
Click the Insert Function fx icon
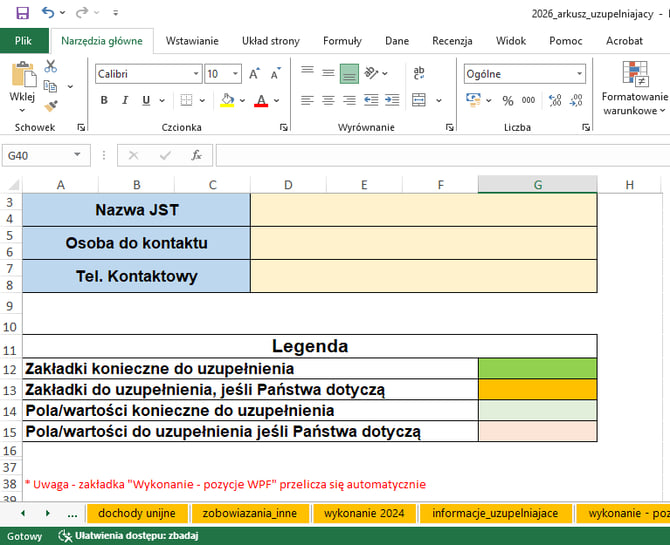[x=197, y=155]
